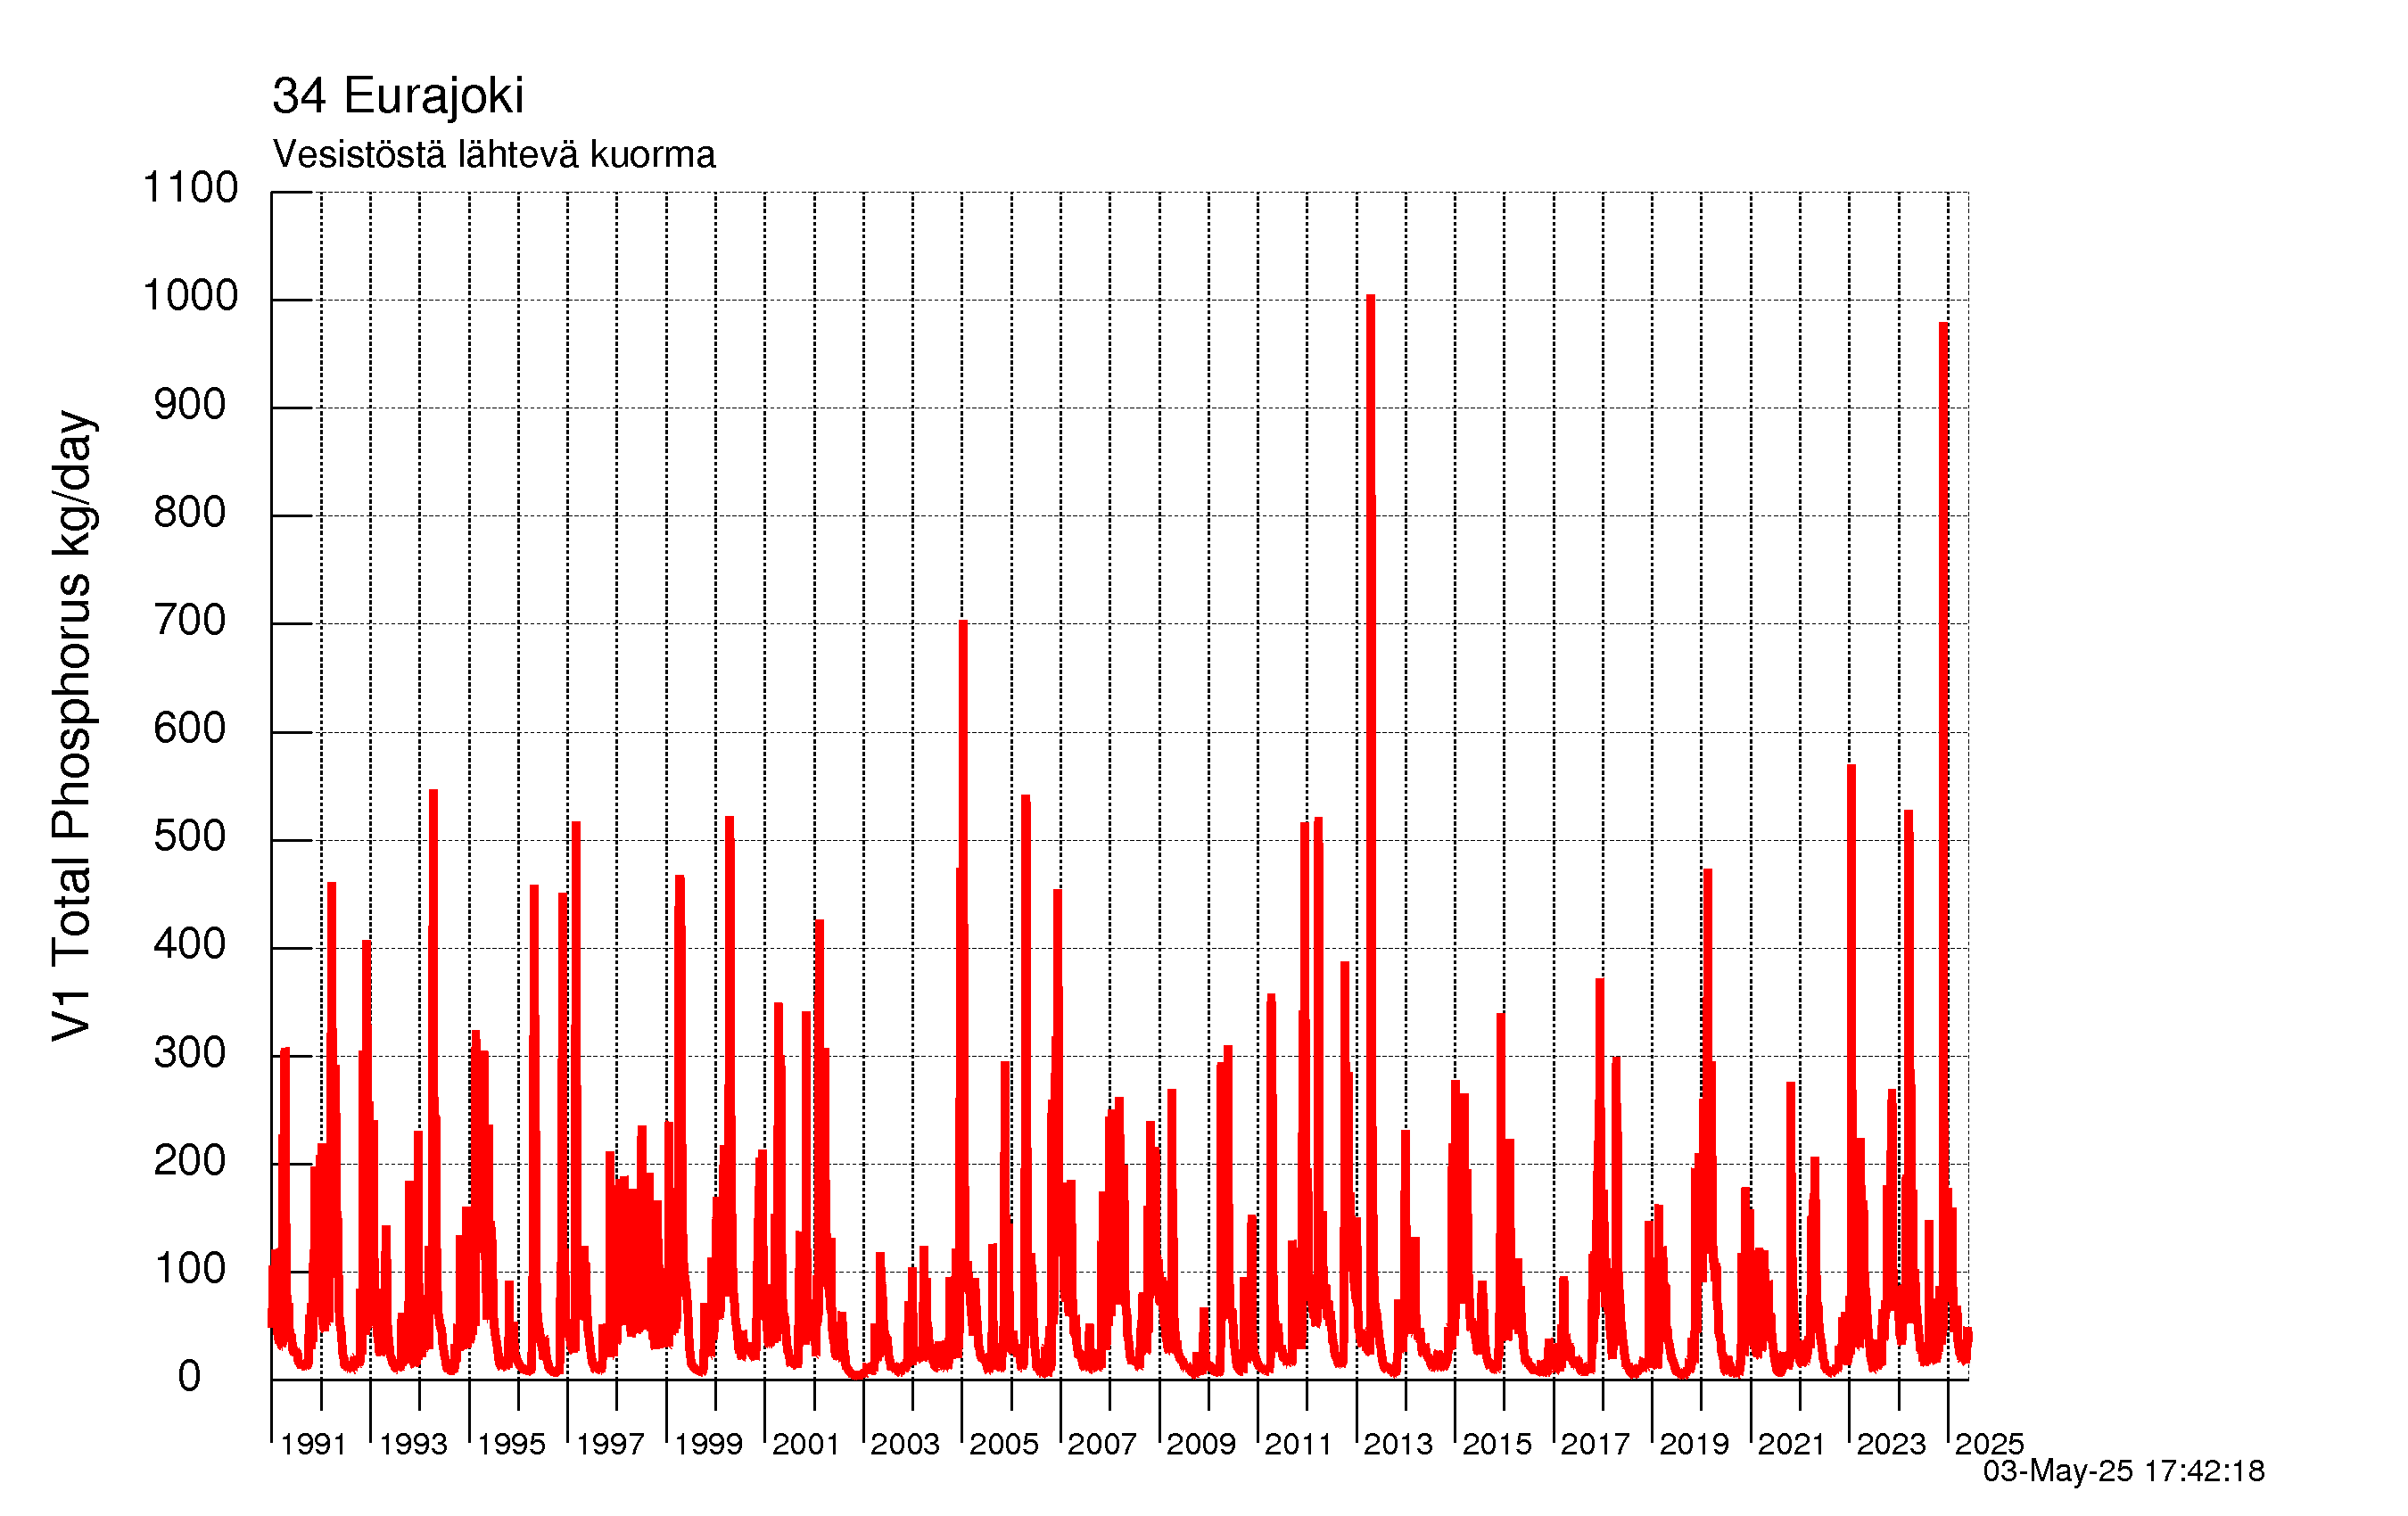This screenshot has width=2408, height=1516.
Task: Click the x-axis year label 2023
Action: pyautogui.click(x=1891, y=1444)
